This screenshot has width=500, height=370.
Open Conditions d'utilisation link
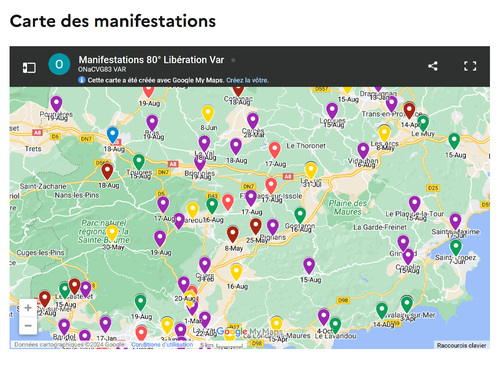[x=162, y=344]
